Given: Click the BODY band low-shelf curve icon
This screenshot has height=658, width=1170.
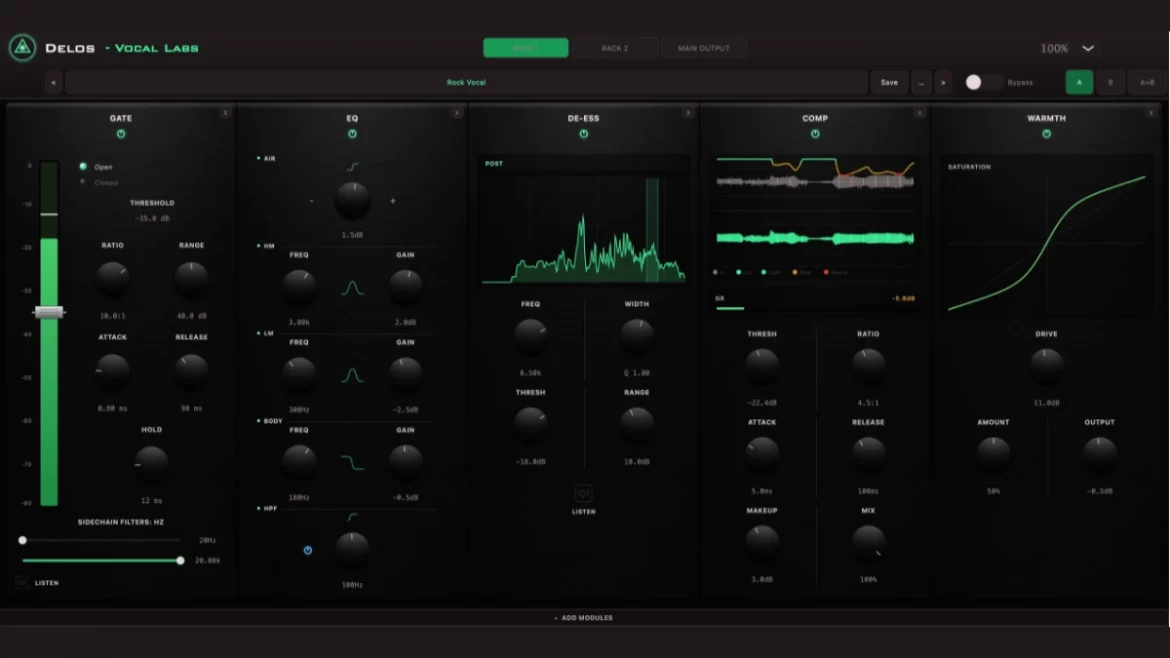Looking at the screenshot, I should tap(352, 463).
